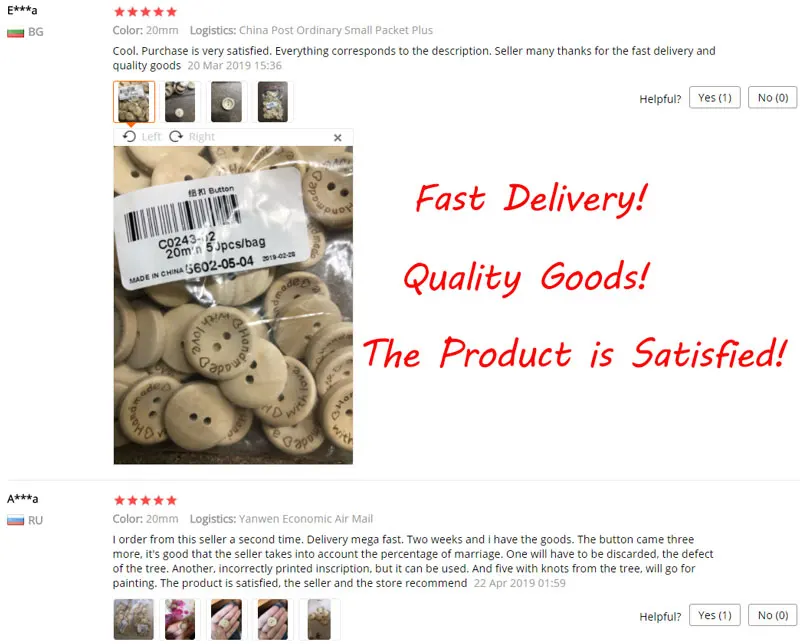Open first photo thumbnail in A***a's review
Viewport: 800px width, 644px height.
[134, 619]
